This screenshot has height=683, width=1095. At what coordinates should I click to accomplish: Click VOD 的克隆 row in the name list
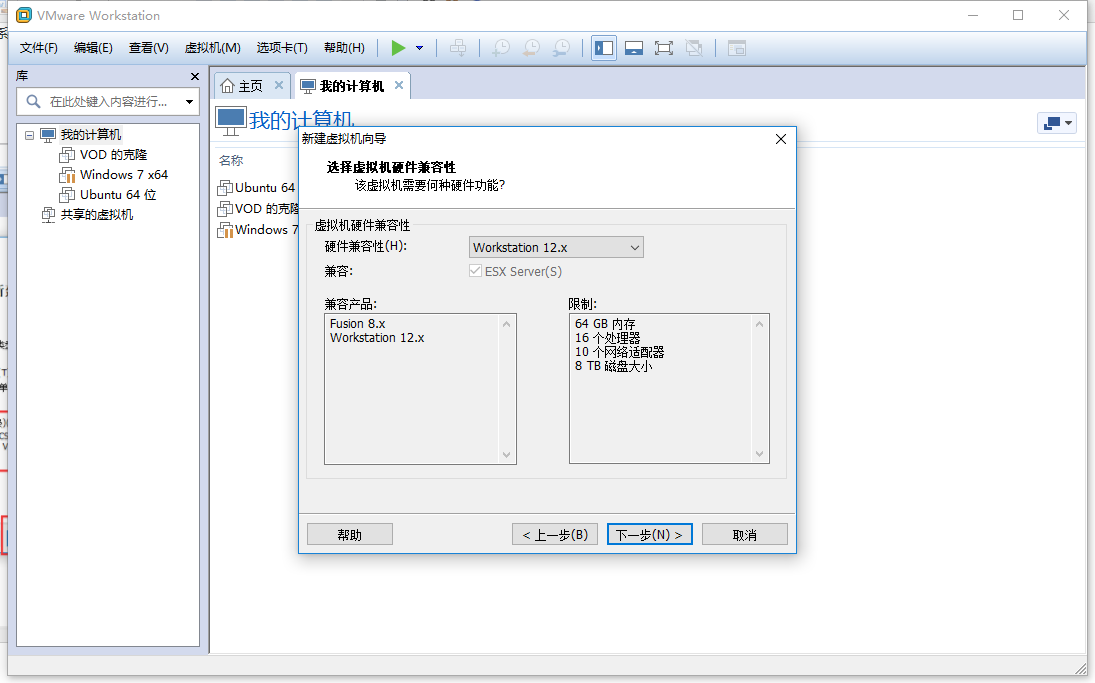tap(258, 209)
